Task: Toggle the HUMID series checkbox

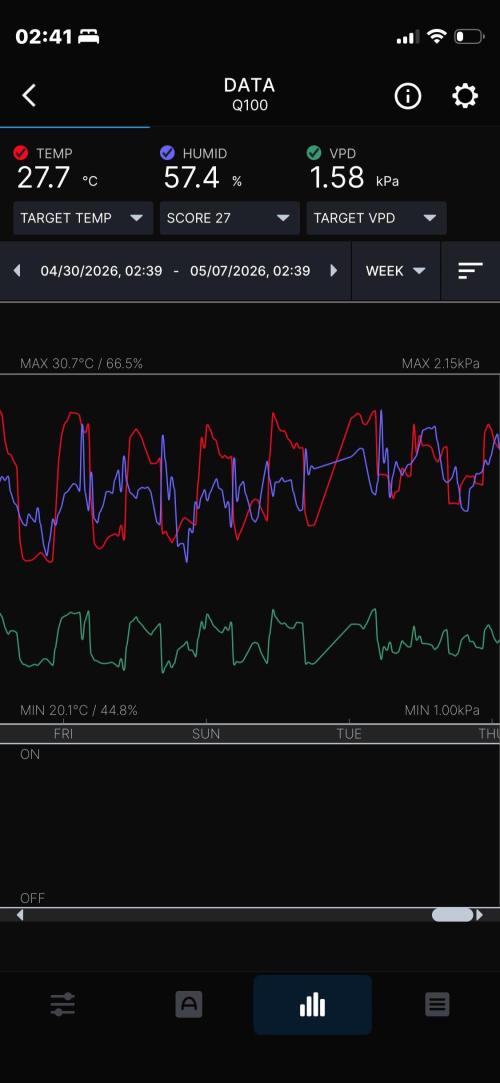Action: pyautogui.click(x=168, y=153)
